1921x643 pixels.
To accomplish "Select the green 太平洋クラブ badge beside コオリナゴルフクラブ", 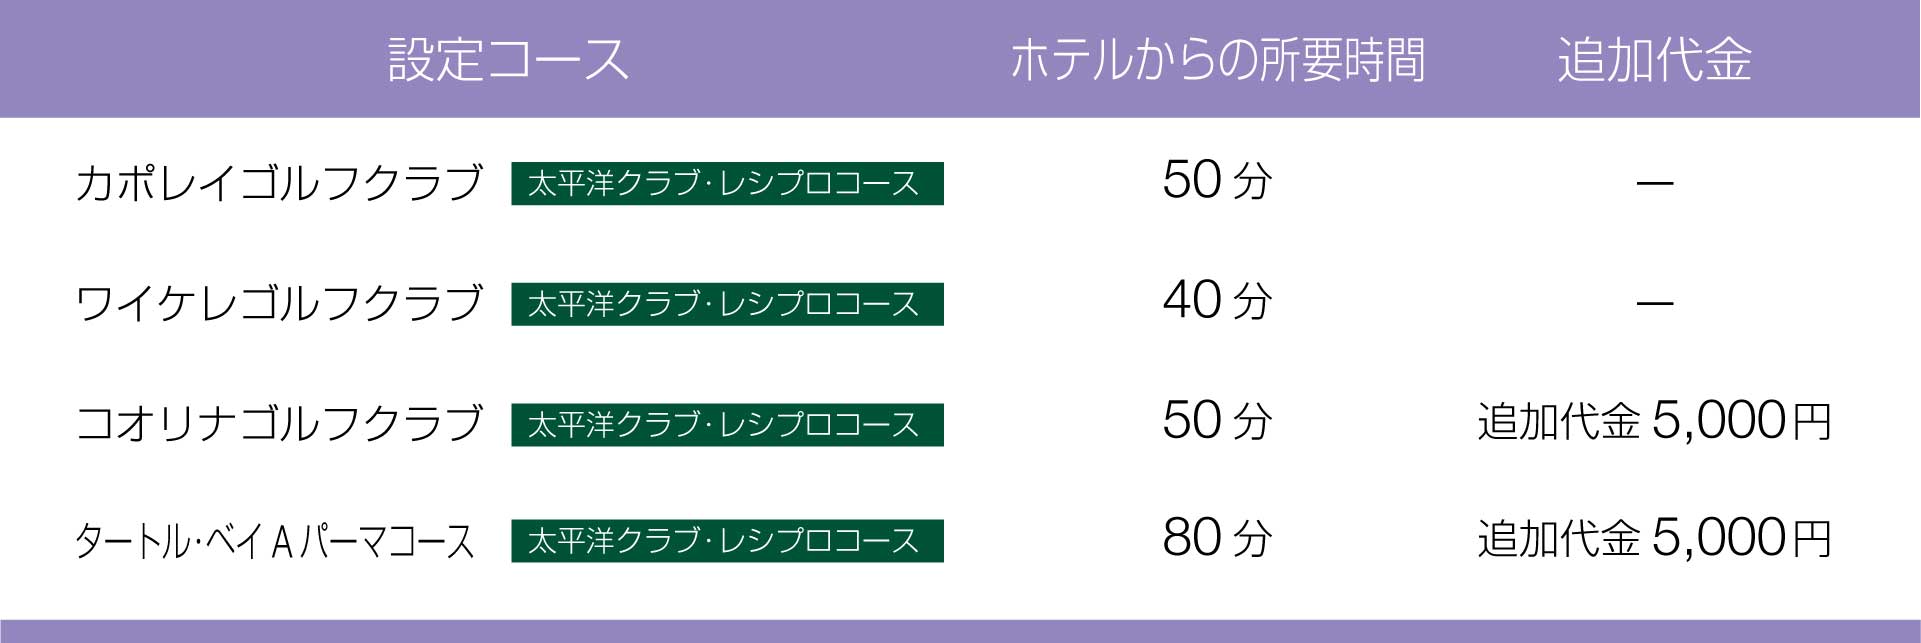I will coord(727,424).
